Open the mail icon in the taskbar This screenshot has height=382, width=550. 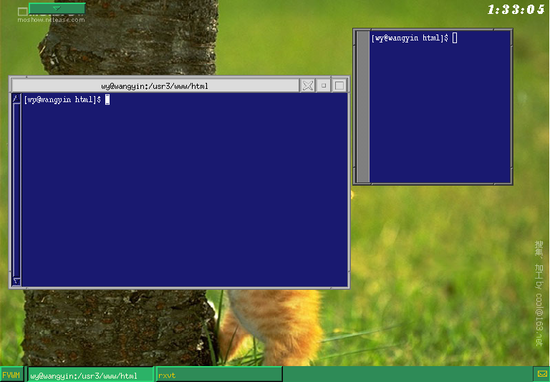pos(541,374)
